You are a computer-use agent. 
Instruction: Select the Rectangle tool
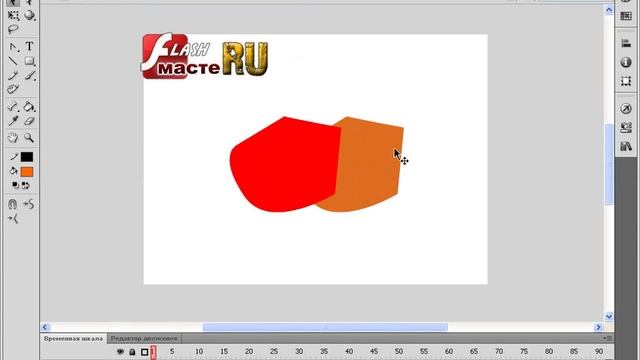(29, 61)
